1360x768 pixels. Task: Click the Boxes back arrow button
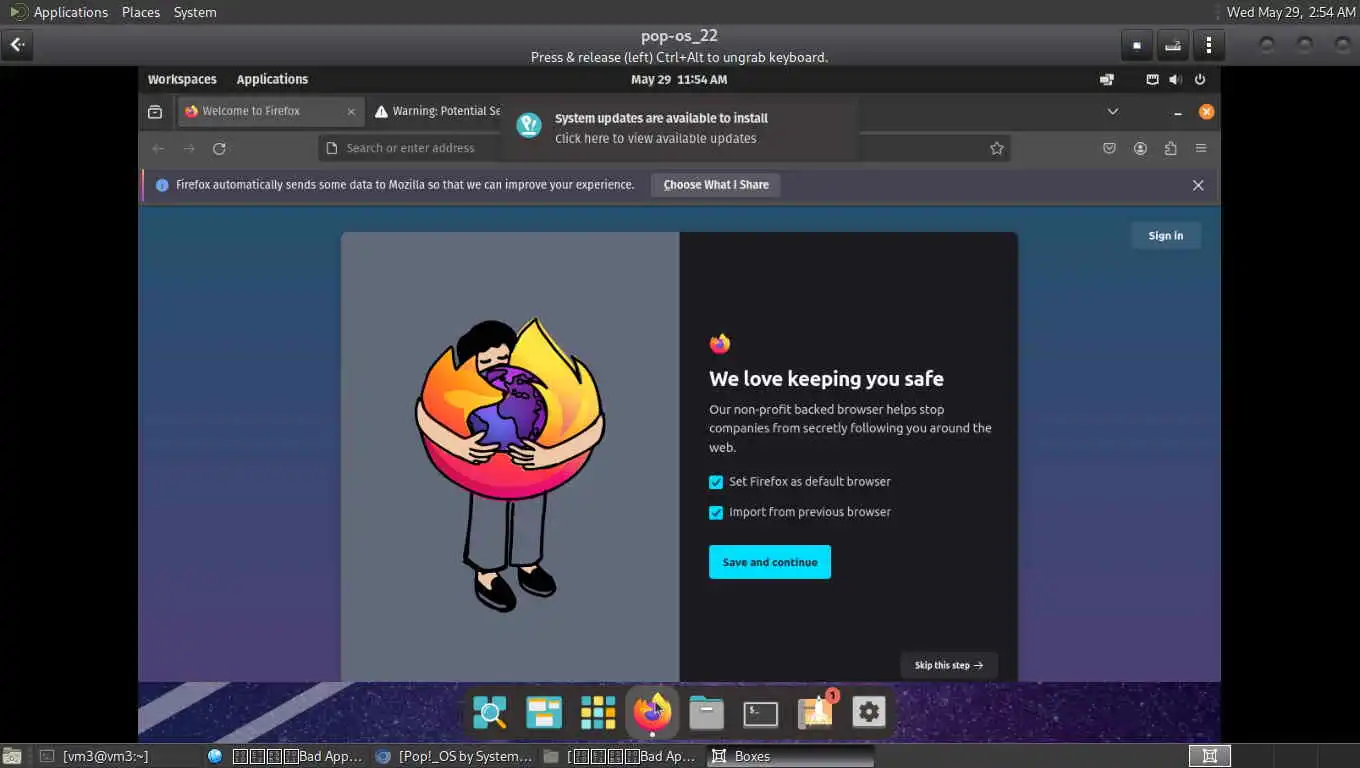click(17, 45)
